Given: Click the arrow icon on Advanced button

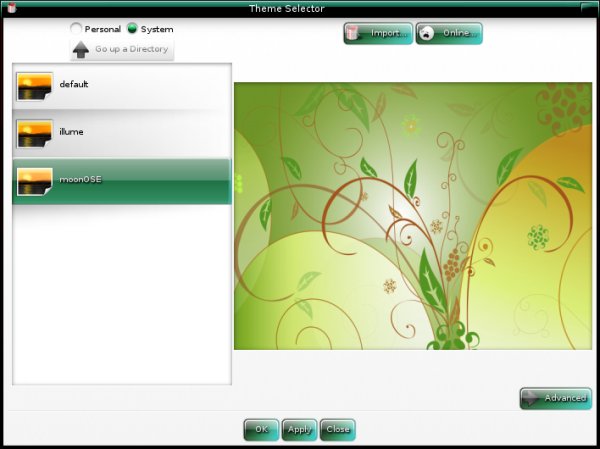Looking at the screenshot, I should [530, 398].
